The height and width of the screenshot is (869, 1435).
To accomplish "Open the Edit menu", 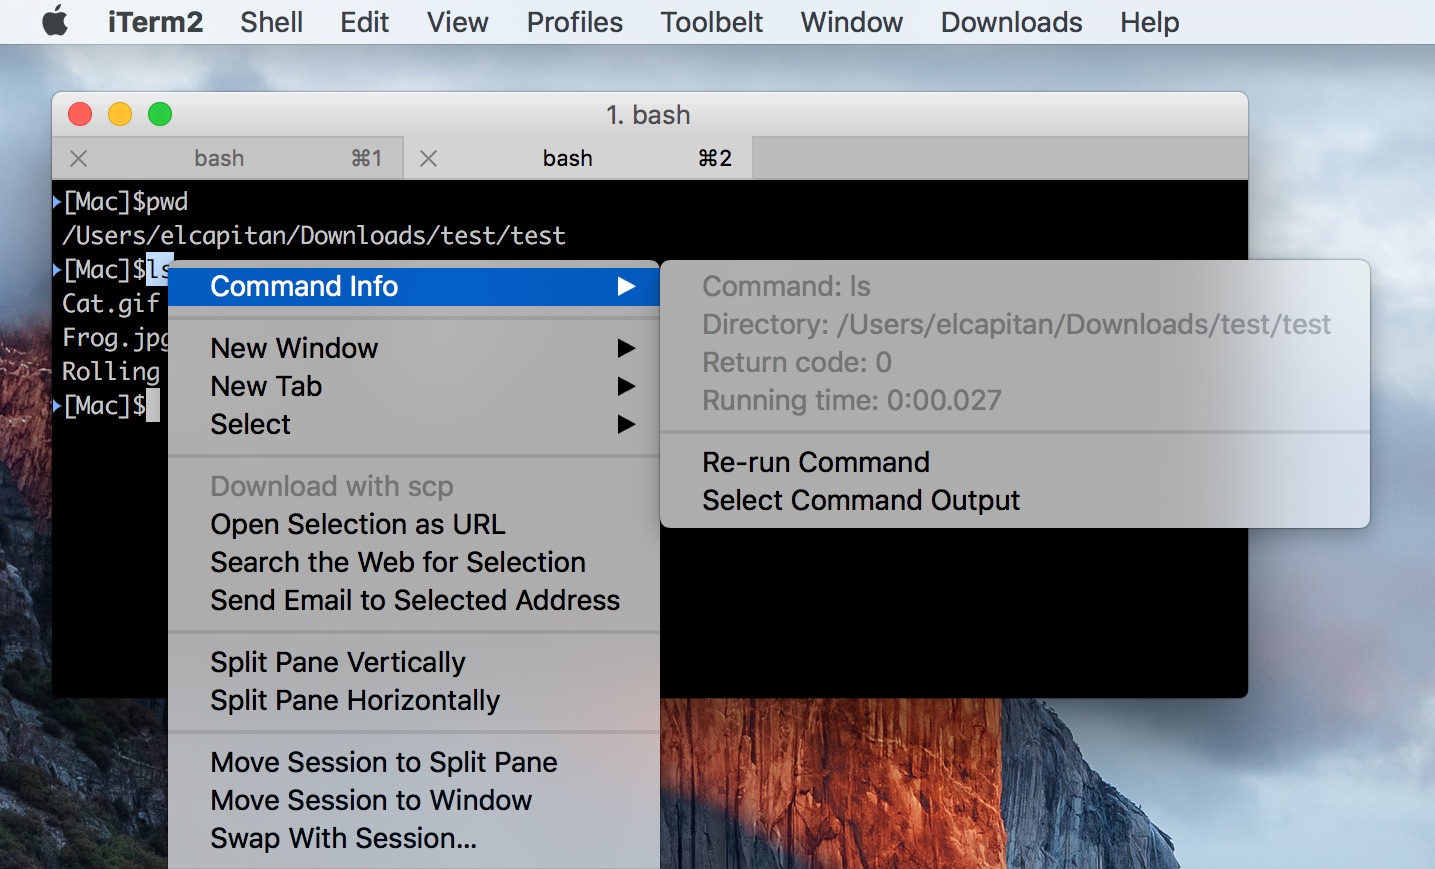I will 364,22.
